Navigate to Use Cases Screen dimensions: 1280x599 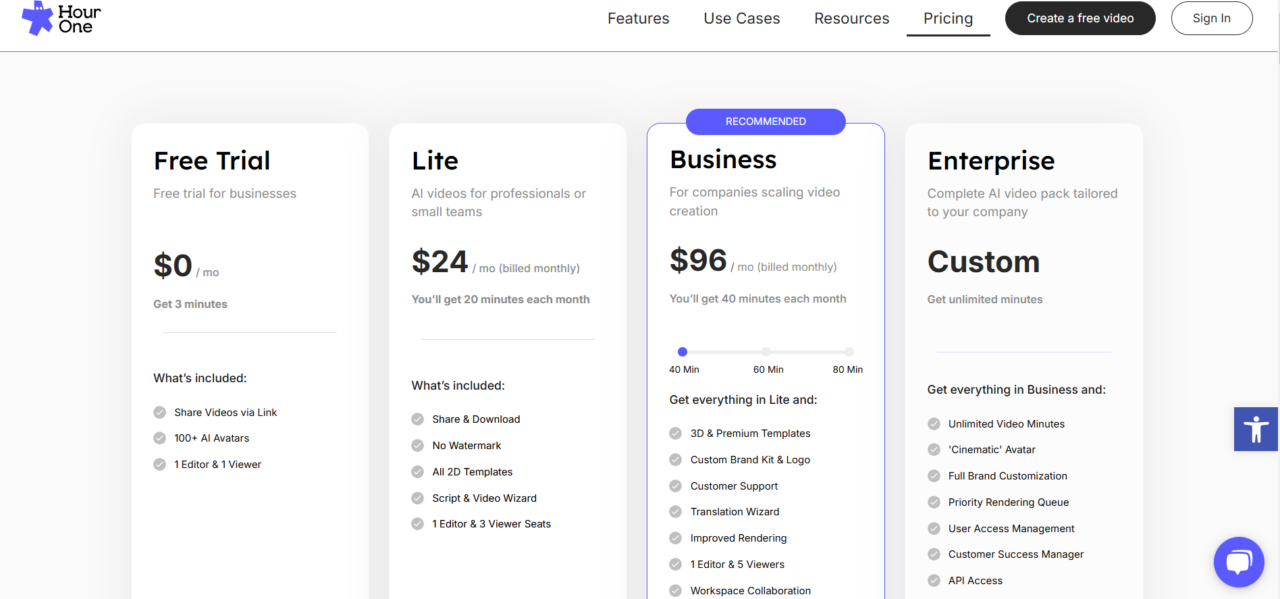741,18
